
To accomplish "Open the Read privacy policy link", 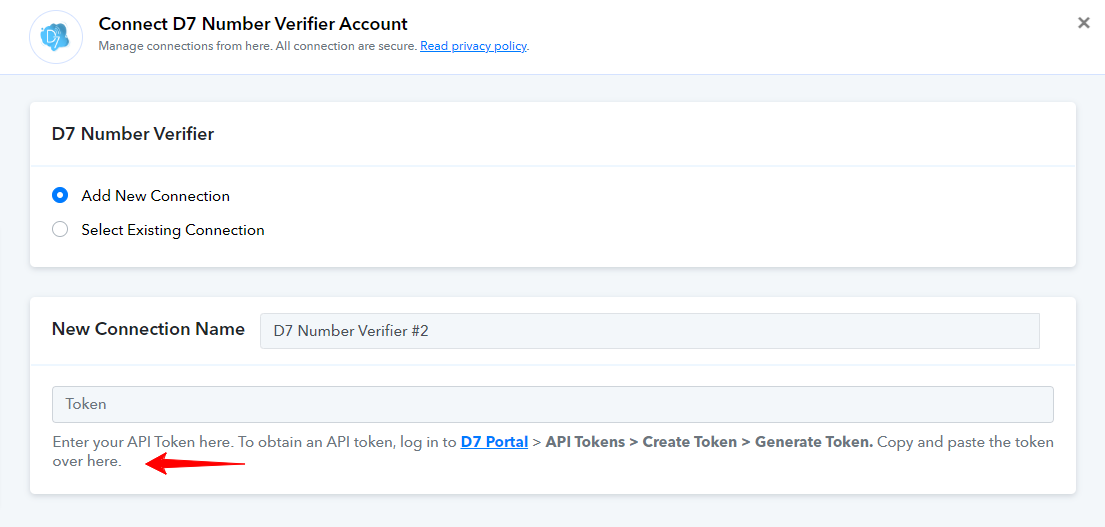I will (x=474, y=46).
